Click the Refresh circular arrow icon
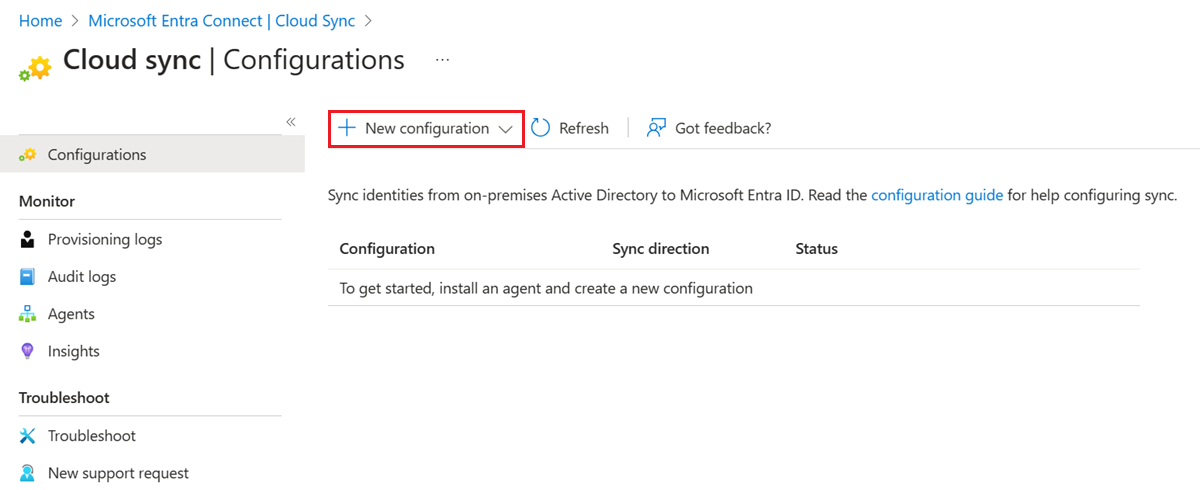 [x=541, y=128]
